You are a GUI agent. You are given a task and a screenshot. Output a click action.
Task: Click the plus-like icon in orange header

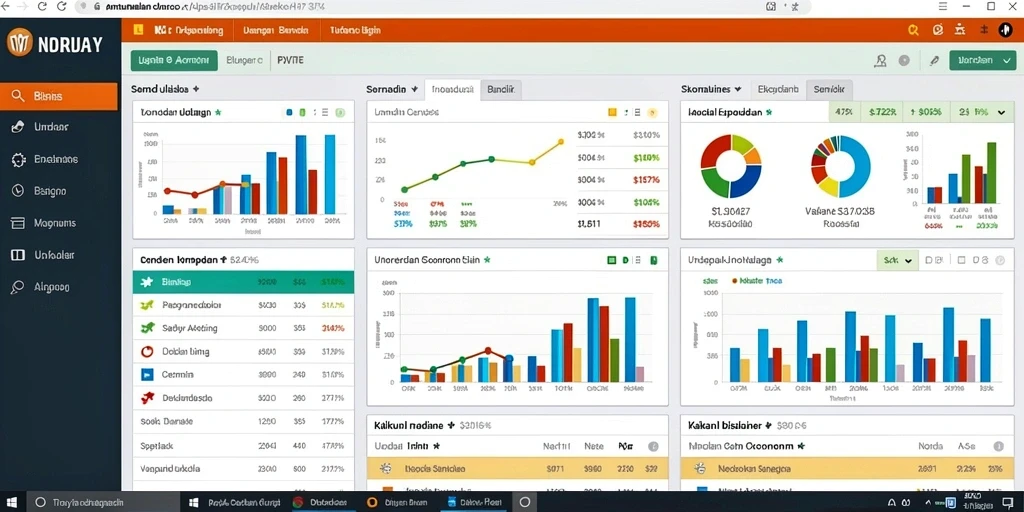tap(984, 29)
